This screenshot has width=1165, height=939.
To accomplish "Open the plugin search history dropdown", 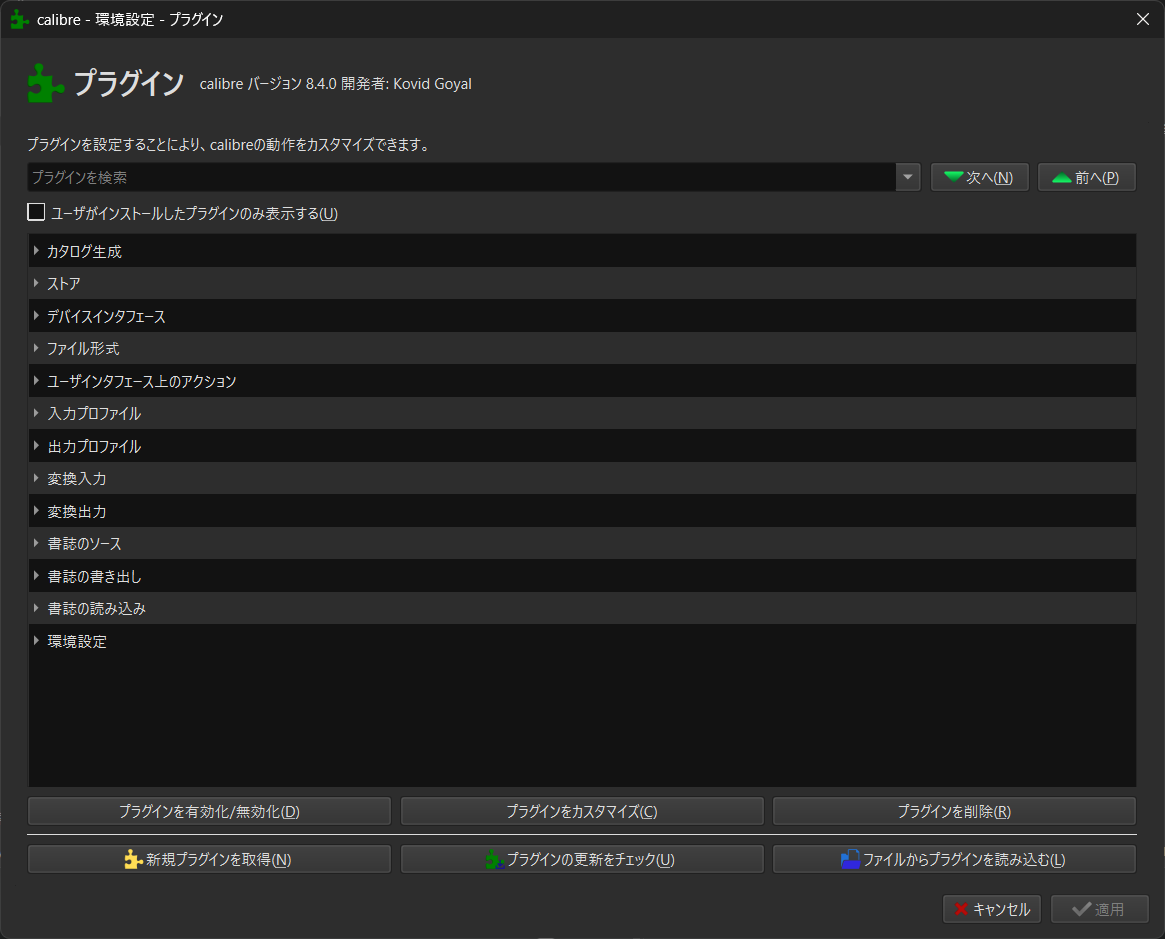I will pyautogui.click(x=907, y=176).
